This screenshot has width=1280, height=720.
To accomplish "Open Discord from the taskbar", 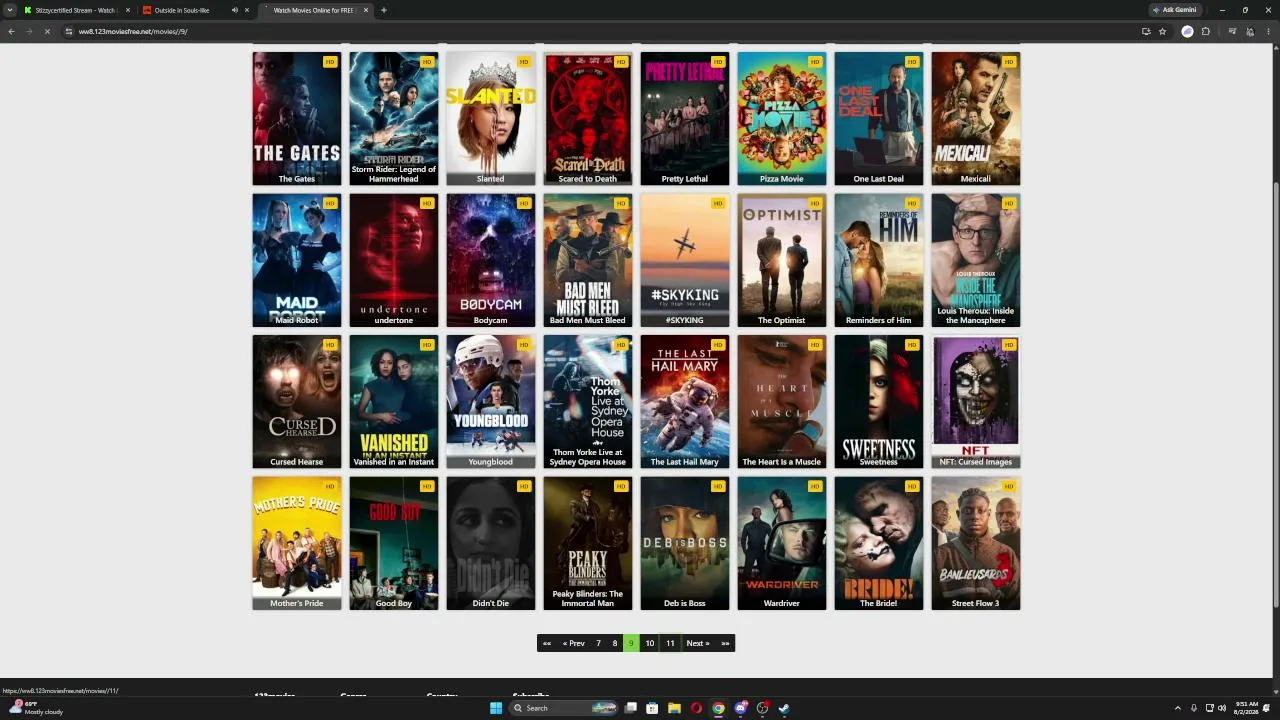I will click(x=740, y=708).
